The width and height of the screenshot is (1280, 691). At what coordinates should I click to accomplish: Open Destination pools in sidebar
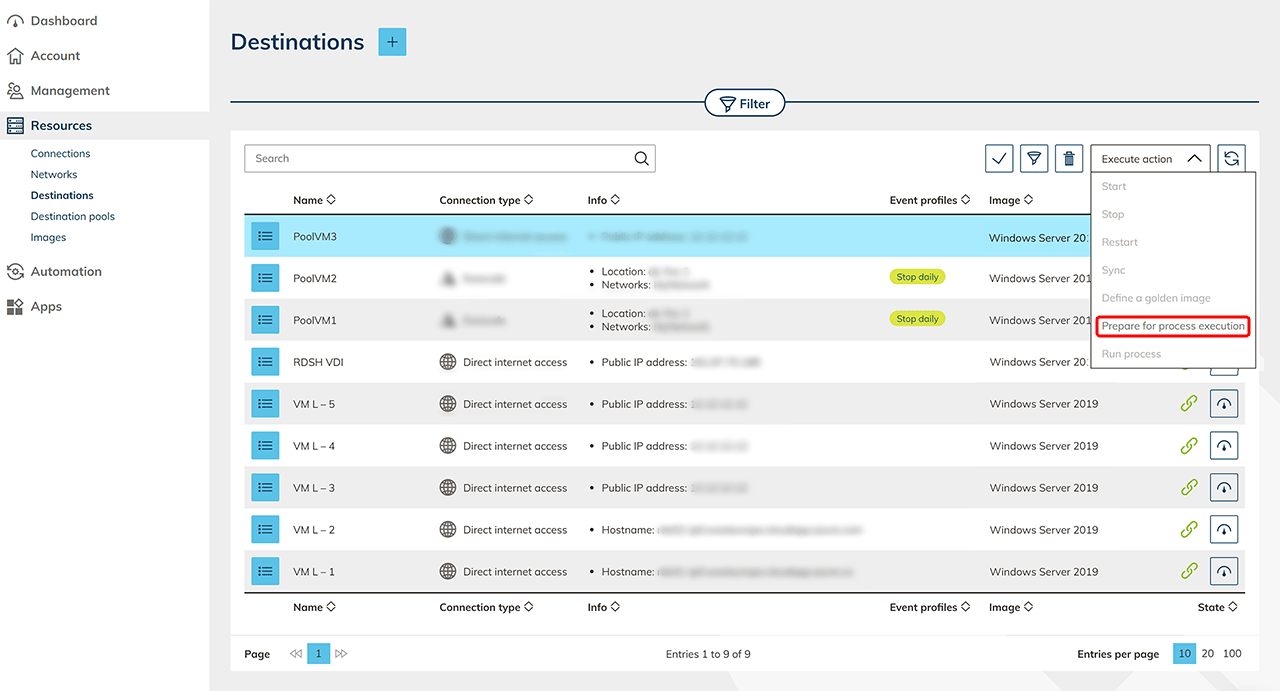(73, 216)
